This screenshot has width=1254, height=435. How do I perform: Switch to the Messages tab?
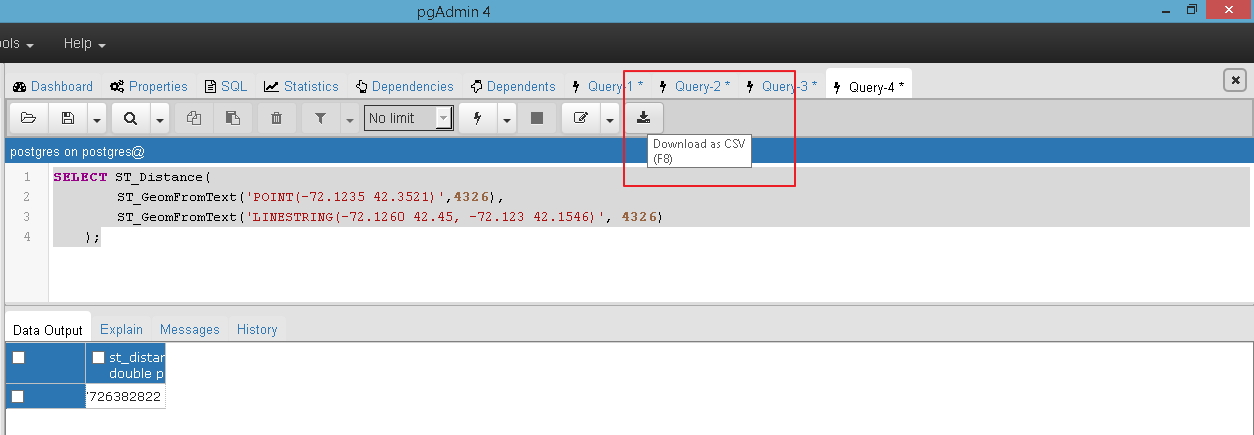190,329
